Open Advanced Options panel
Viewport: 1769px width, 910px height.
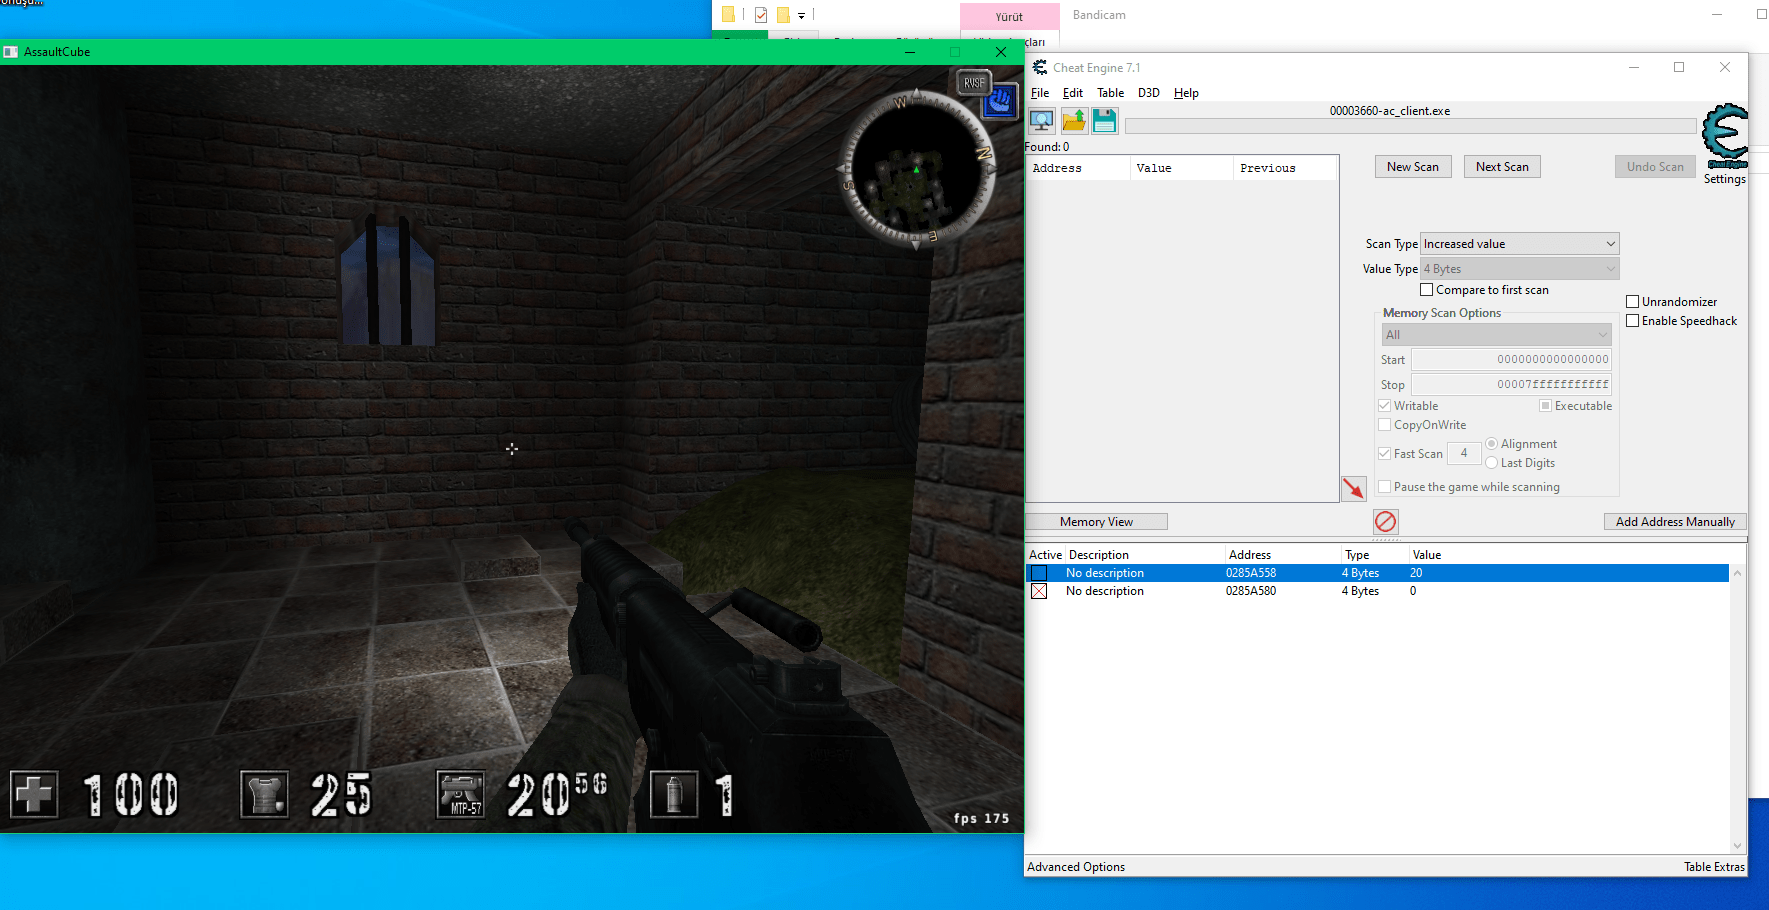pos(1076,867)
